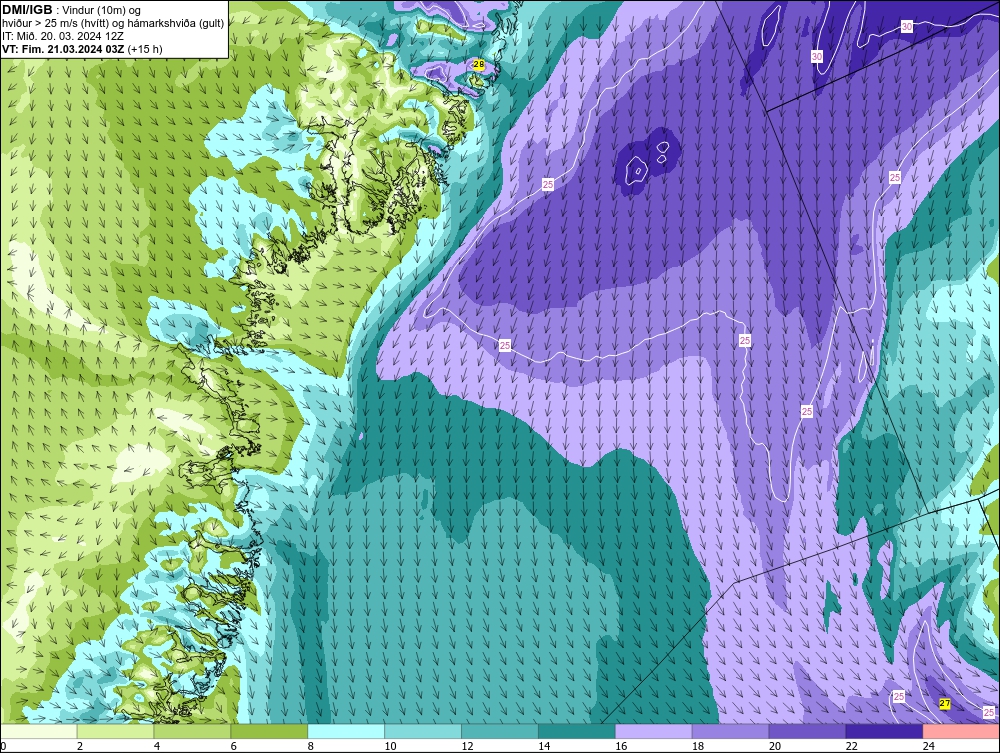Click the legend scale number 8

pyautogui.click(x=311, y=746)
